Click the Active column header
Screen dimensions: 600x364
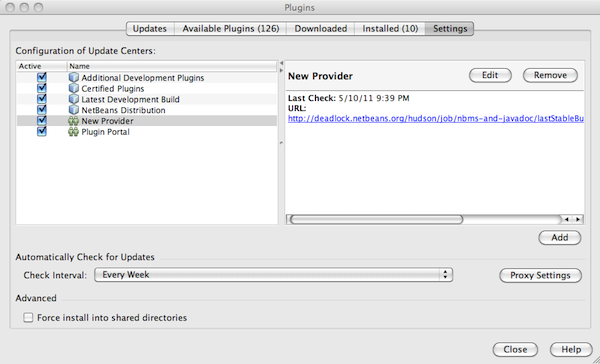(42, 66)
